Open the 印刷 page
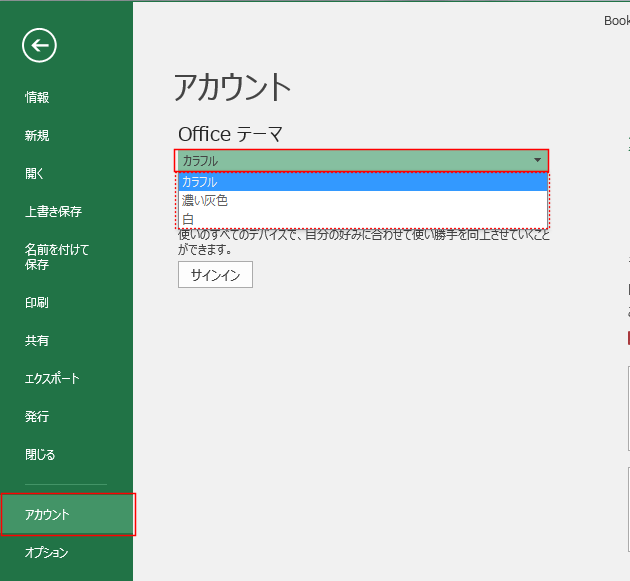The image size is (630, 581). point(37,303)
